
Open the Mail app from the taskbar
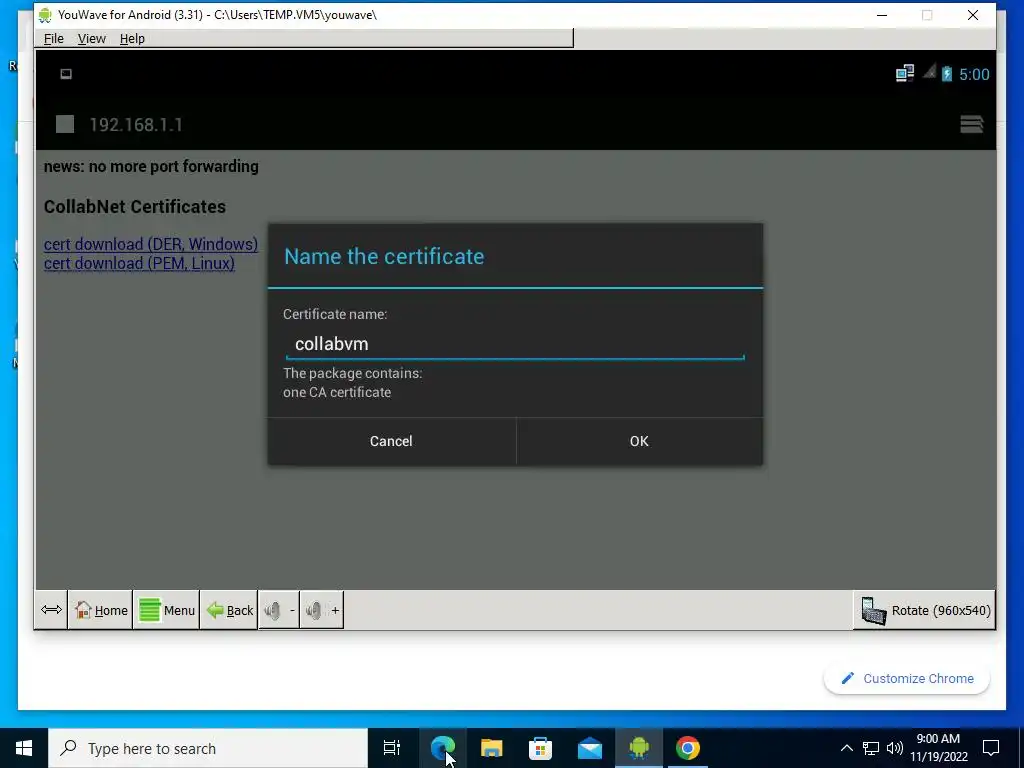pos(590,748)
